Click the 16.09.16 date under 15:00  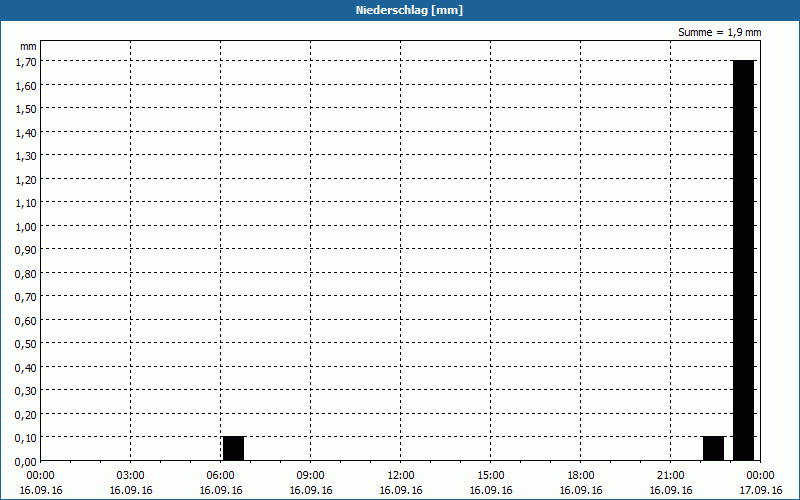click(491, 490)
